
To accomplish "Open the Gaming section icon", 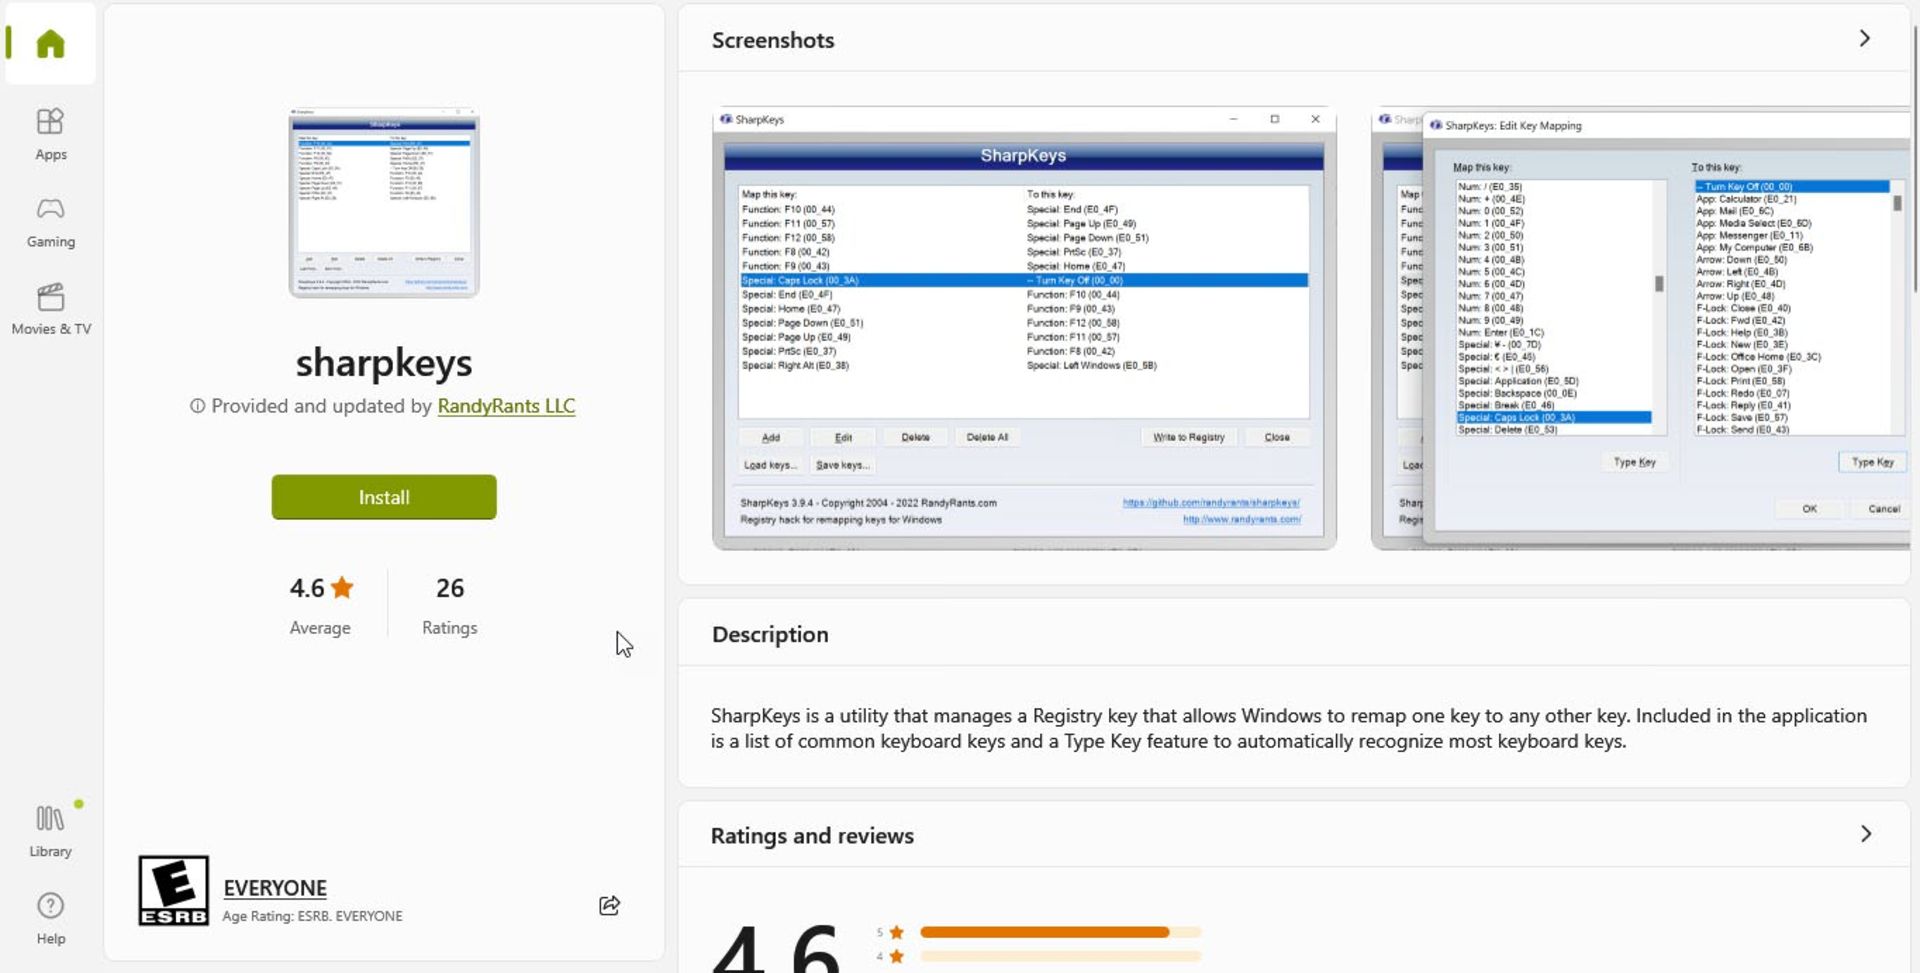I will 50,221.
